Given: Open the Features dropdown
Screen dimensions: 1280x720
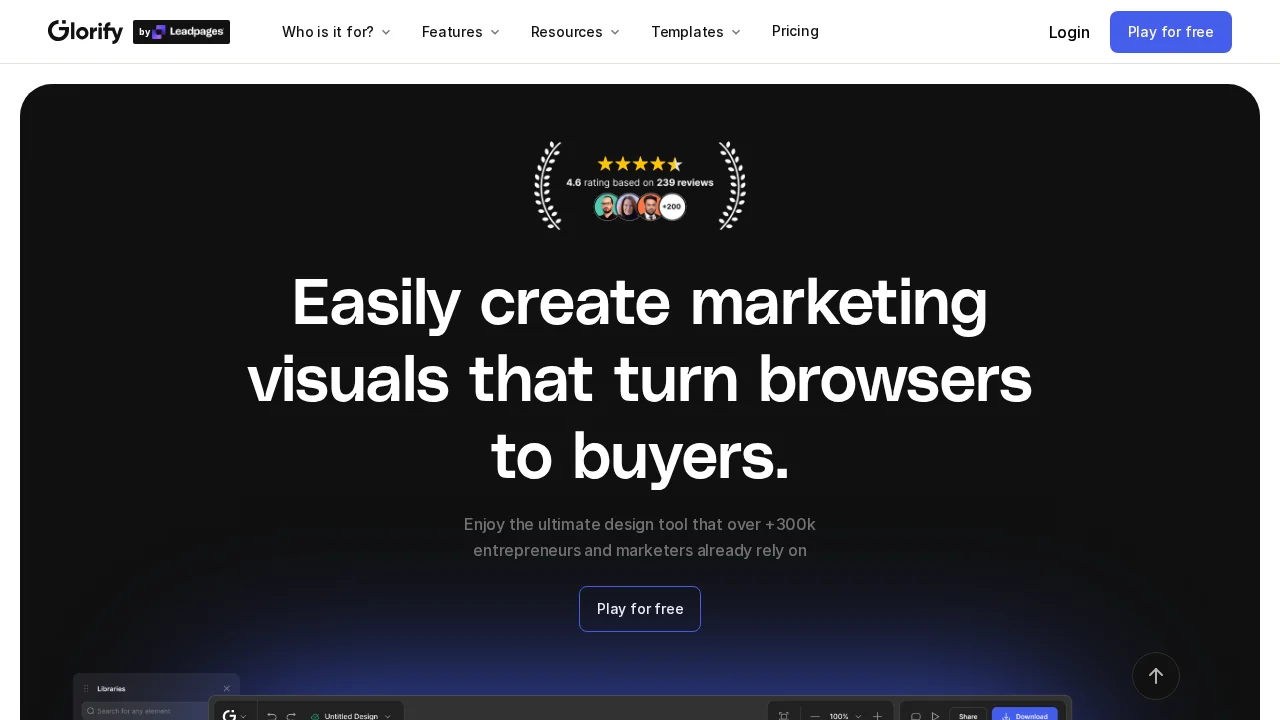Looking at the screenshot, I should point(460,32).
